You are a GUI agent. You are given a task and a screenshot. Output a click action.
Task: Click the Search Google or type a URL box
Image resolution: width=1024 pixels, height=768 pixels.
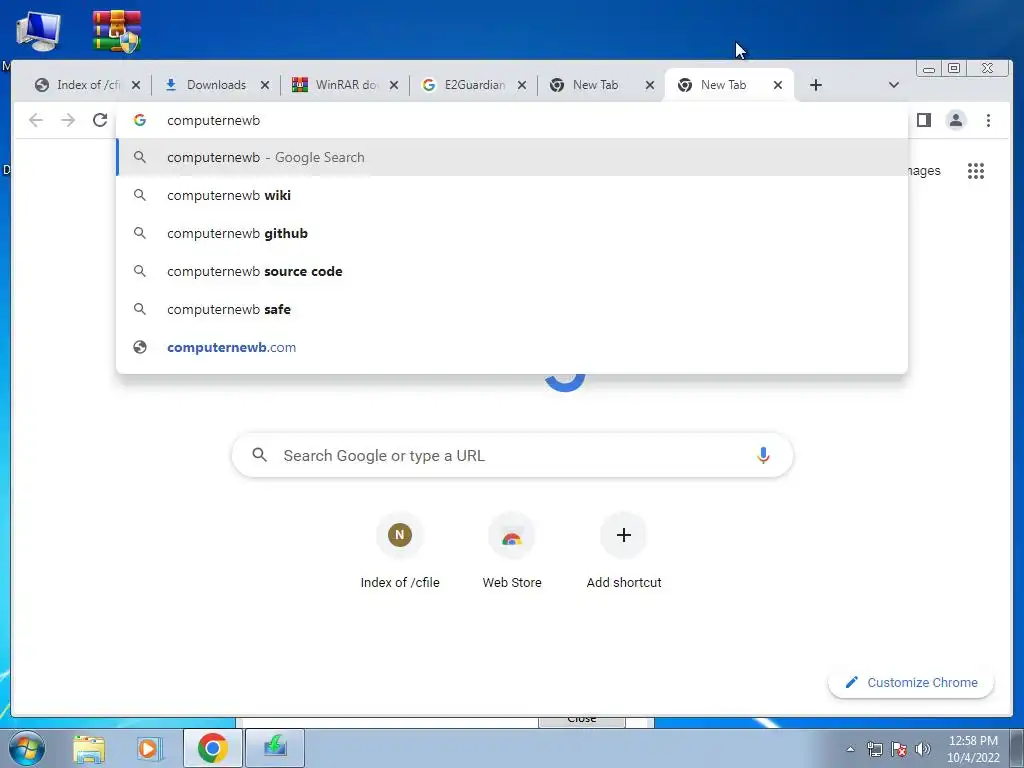tap(513, 455)
